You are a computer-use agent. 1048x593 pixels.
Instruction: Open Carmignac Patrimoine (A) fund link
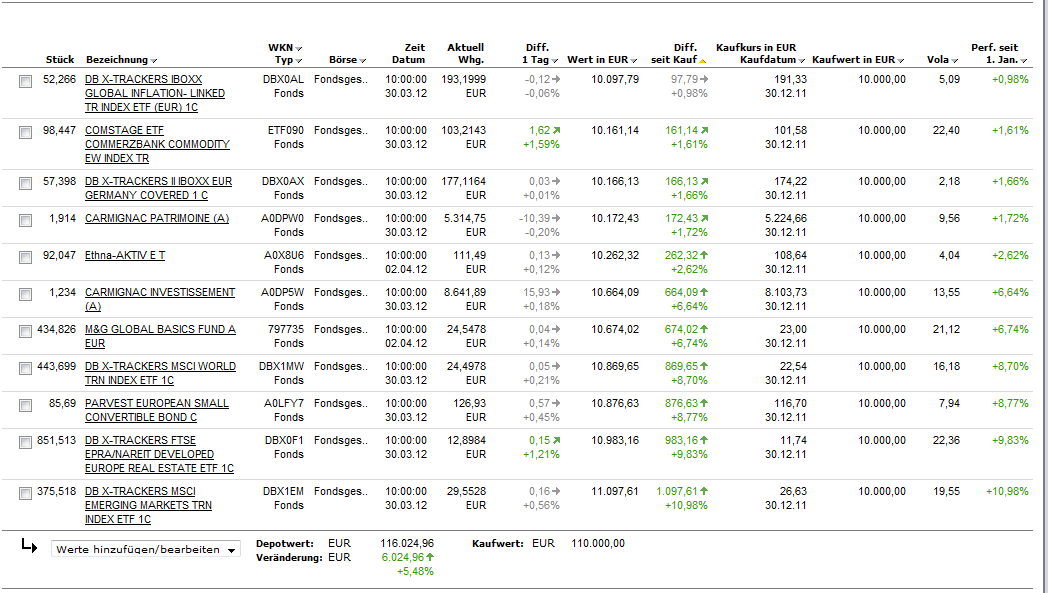[x=156, y=219]
